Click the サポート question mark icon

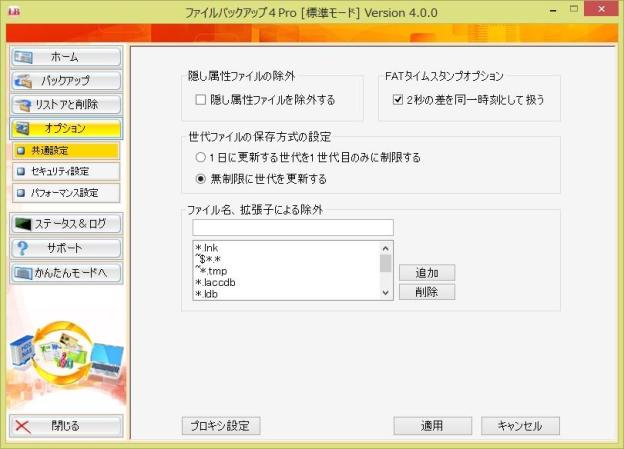coord(23,248)
